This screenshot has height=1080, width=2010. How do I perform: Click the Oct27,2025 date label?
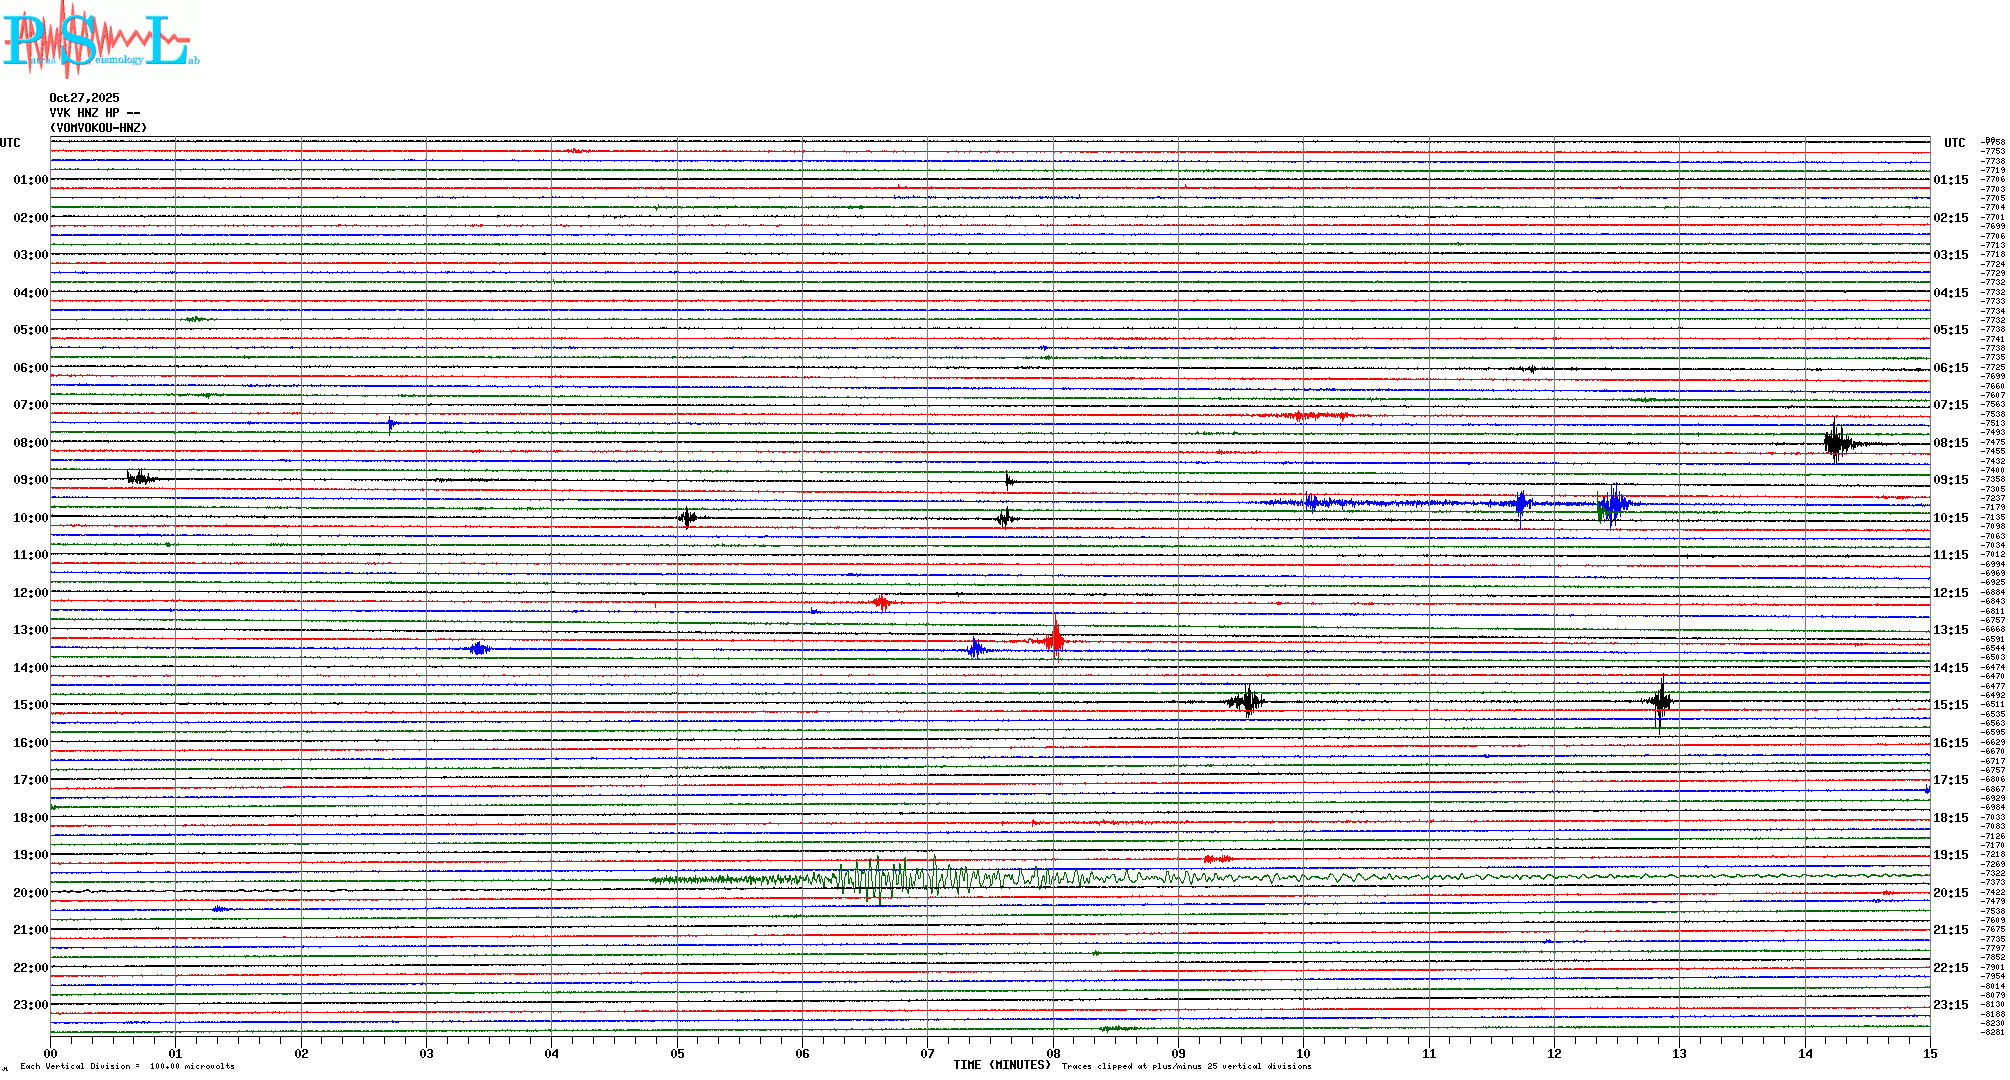pos(84,98)
